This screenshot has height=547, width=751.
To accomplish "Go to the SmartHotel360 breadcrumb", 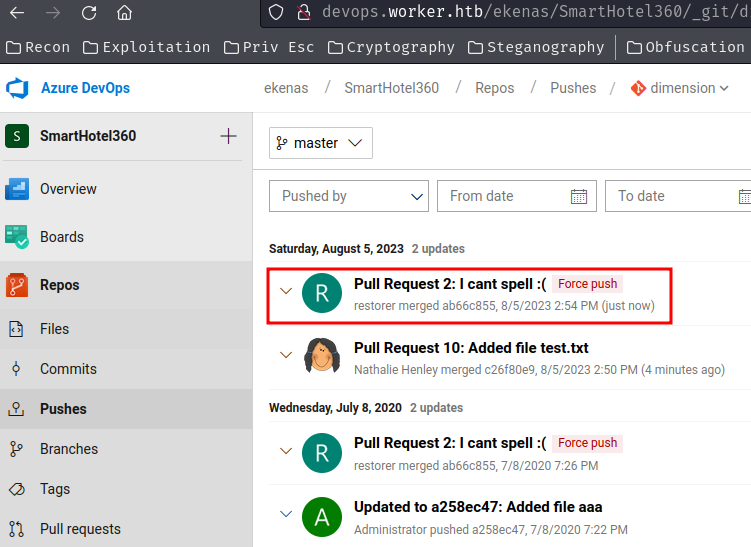I will coord(391,88).
